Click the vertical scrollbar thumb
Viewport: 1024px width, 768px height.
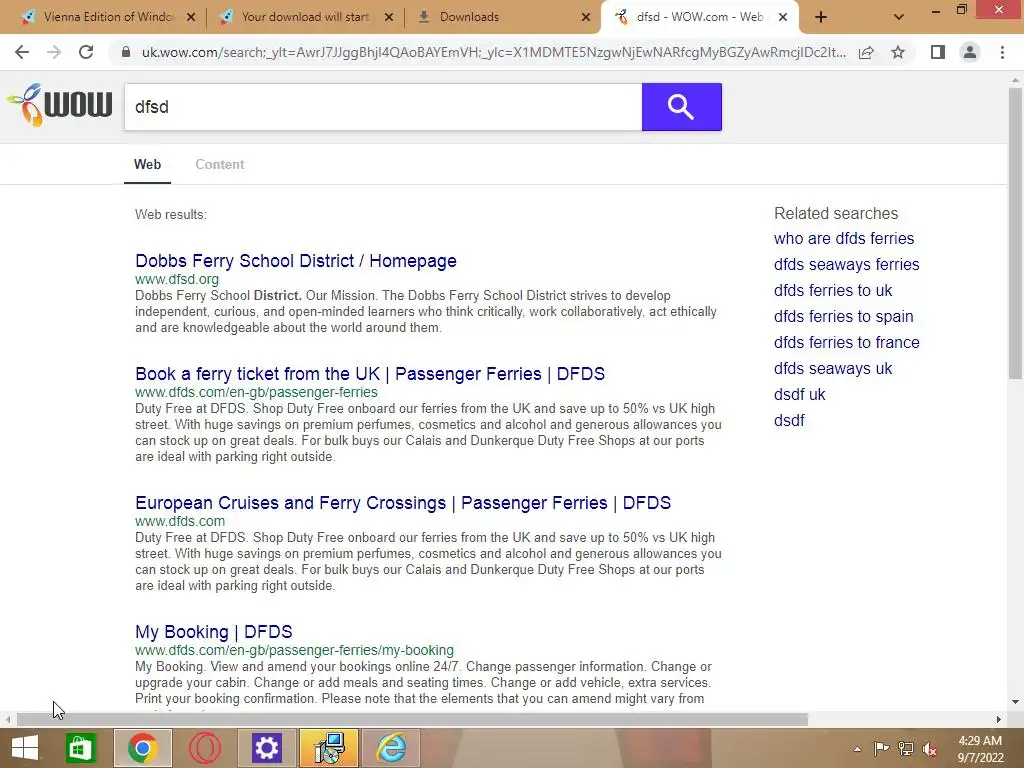1015,232
